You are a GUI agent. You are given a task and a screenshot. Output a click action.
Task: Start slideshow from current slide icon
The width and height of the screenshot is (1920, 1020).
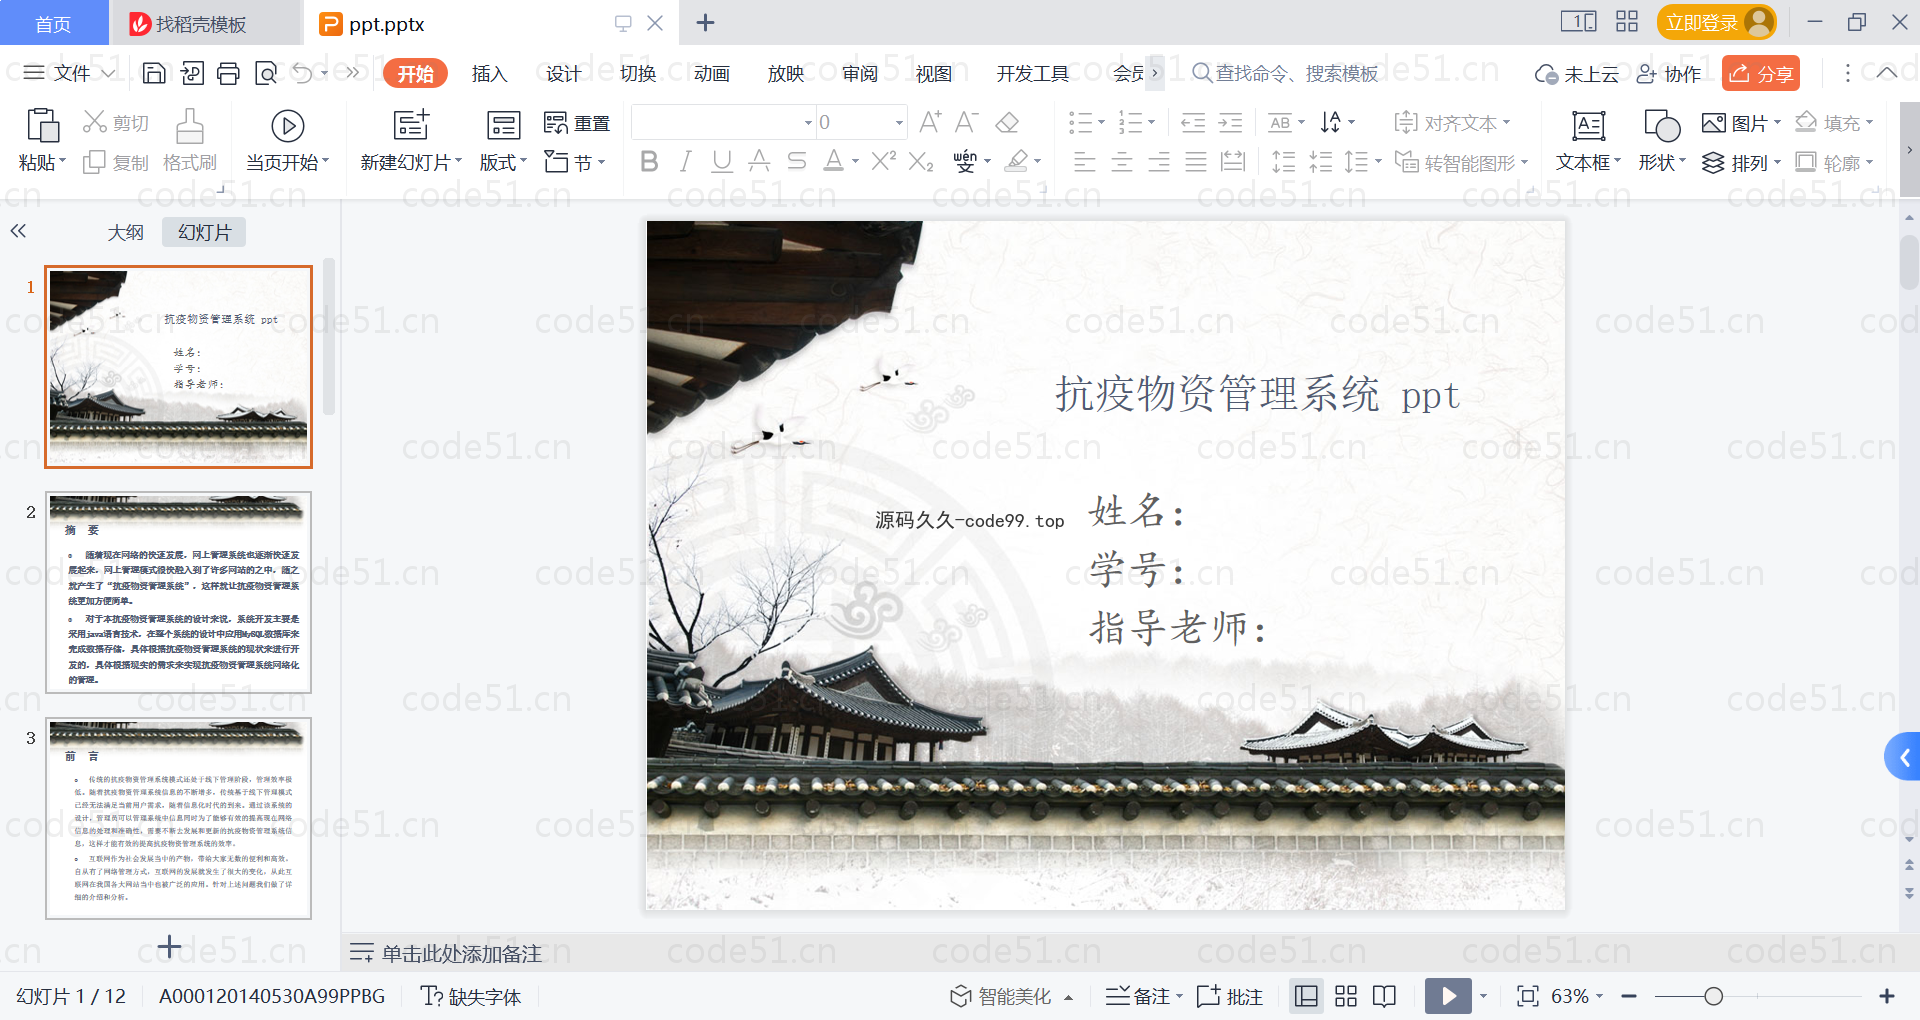coord(288,126)
